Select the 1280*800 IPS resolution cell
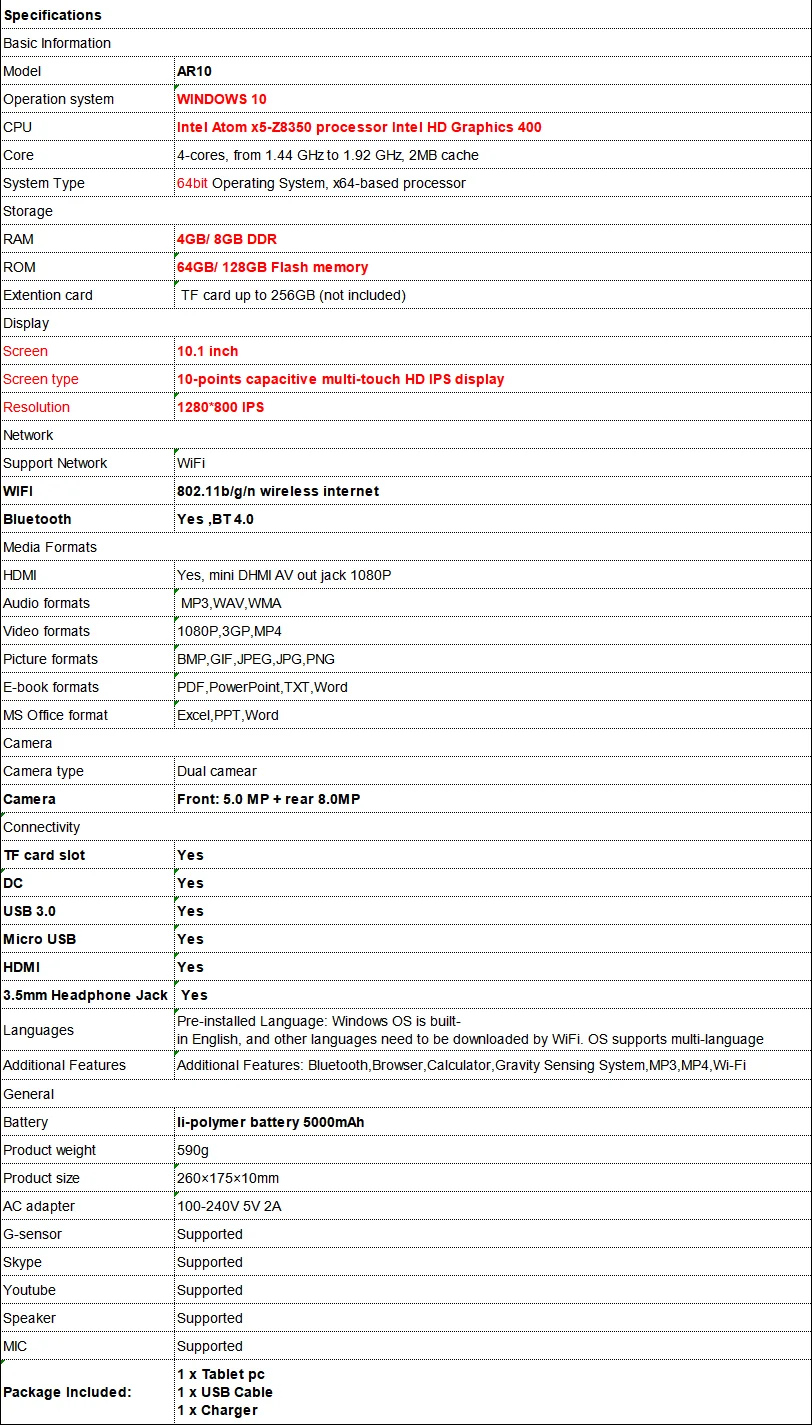The image size is (812, 1425). pyautogui.click(x=492, y=407)
